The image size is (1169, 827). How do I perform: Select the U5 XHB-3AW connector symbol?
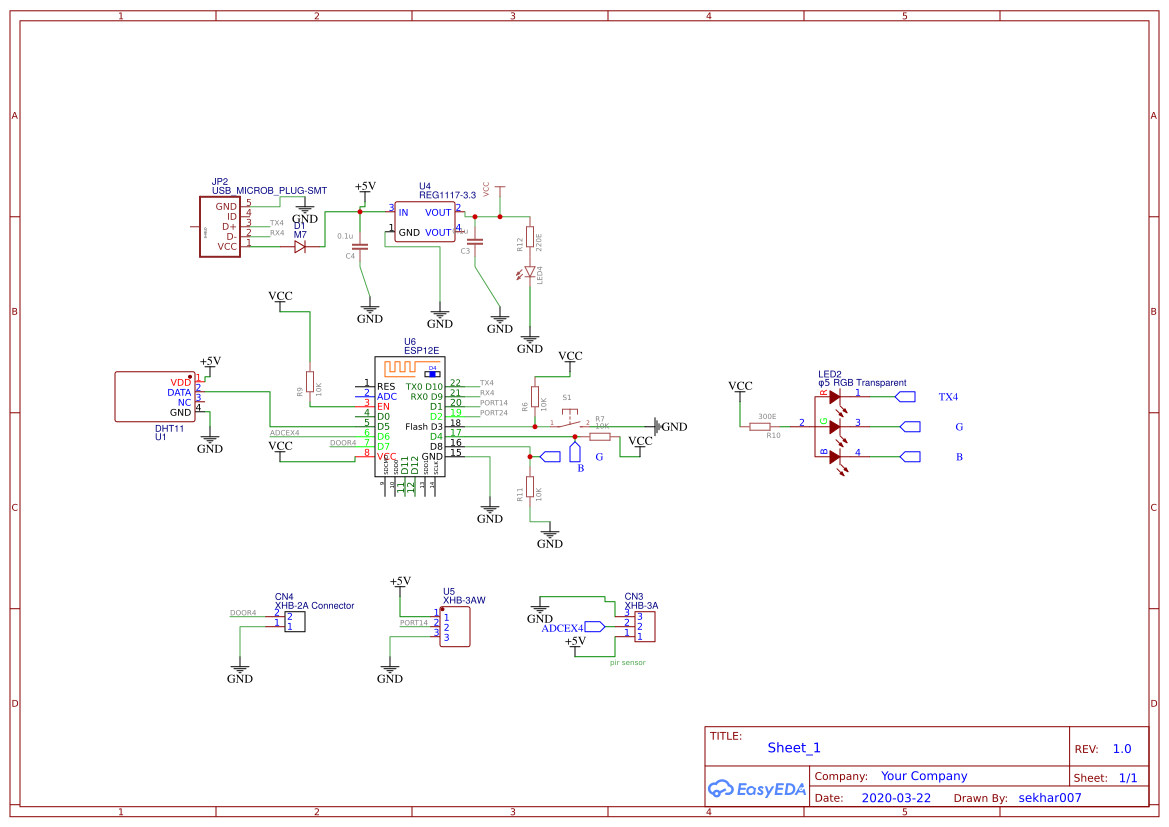pos(454,626)
